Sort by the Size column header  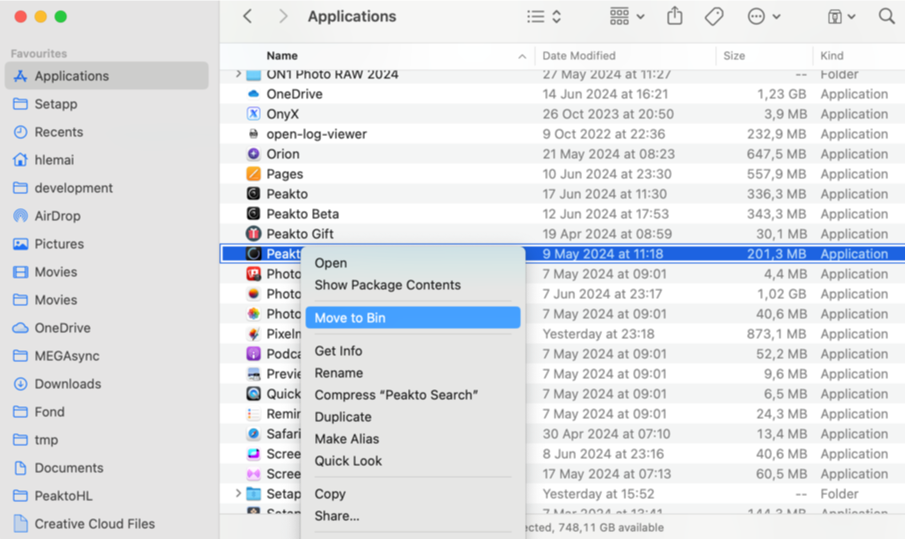click(x=734, y=56)
